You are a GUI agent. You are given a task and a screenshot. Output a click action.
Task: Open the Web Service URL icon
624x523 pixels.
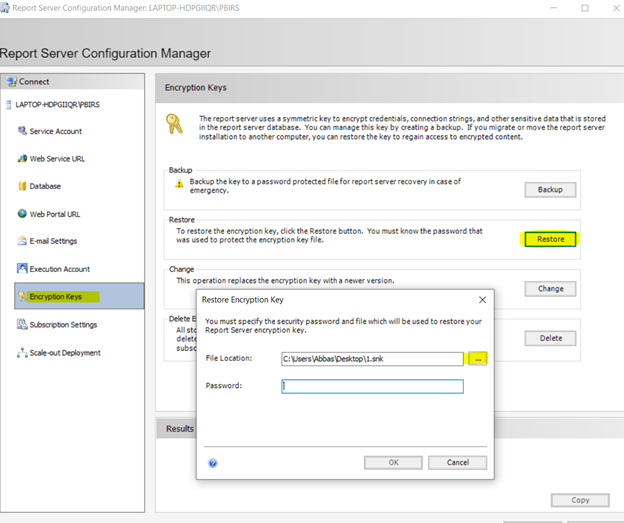(22, 158)
